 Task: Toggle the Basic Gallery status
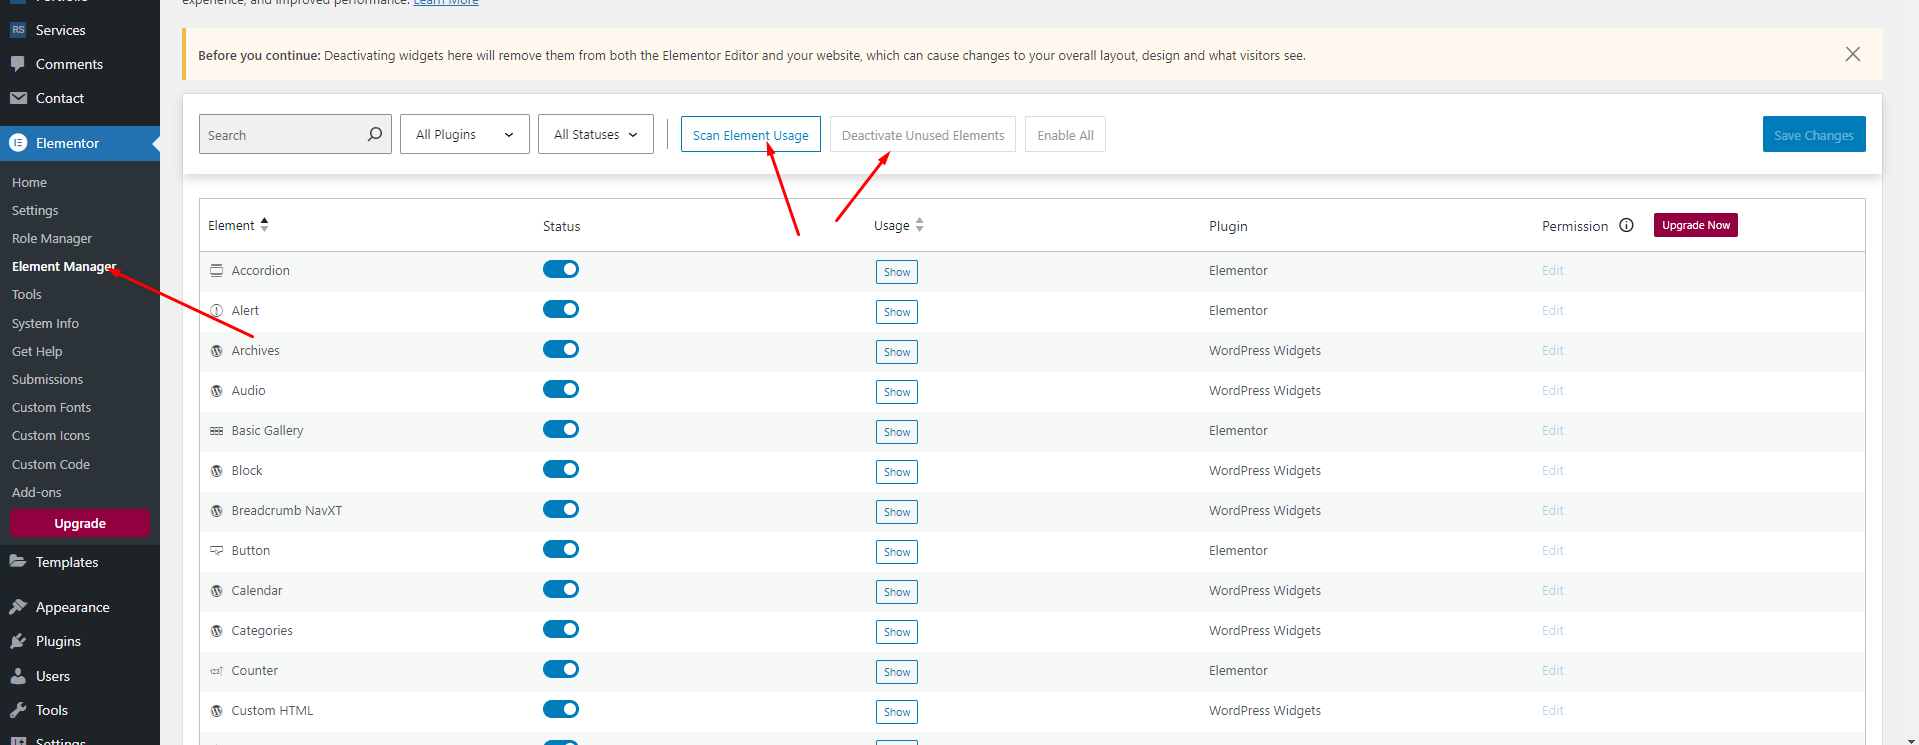[x=561, y=429]
